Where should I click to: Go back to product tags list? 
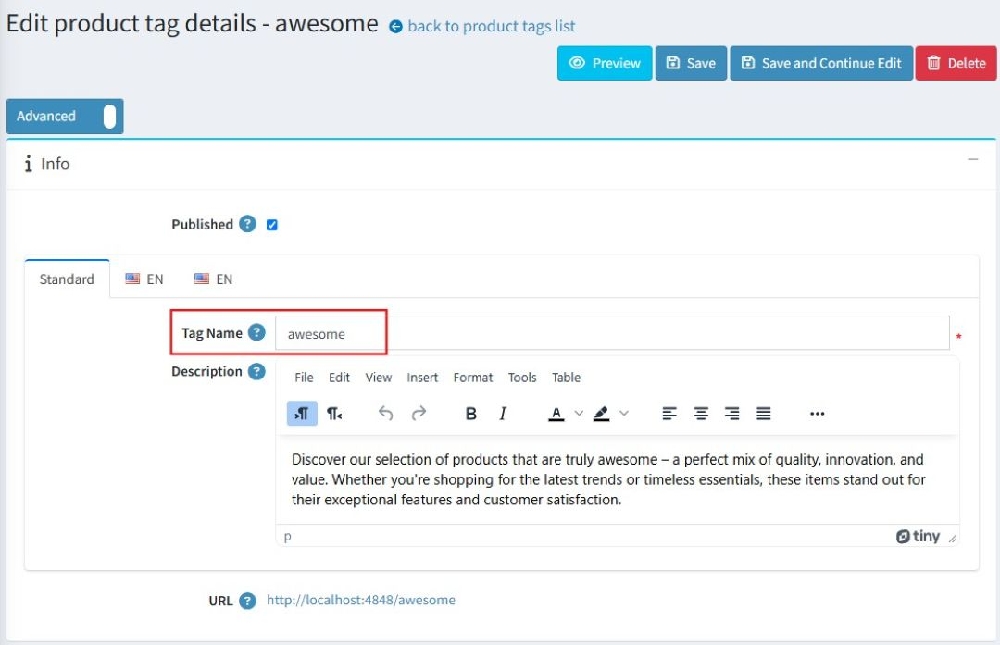(x=482, y=26)
